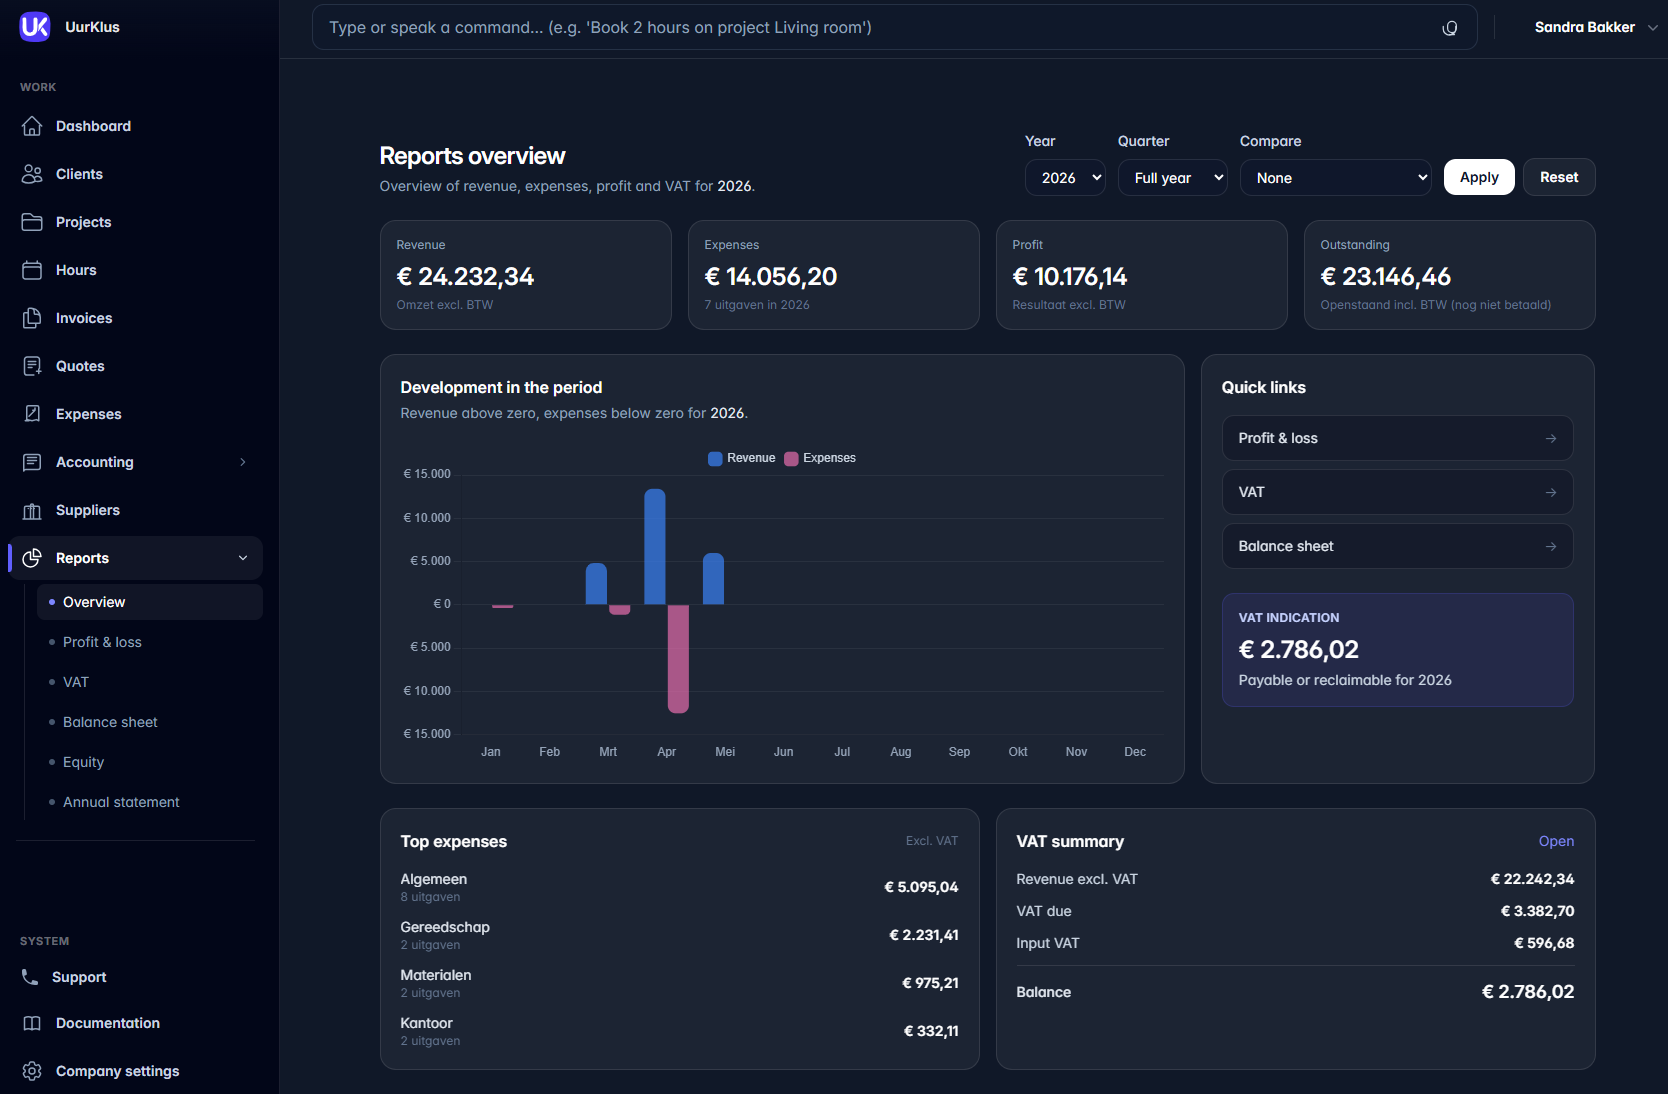Click the Reports pie chart icon
The image size is (1668, 1094).
(32, 558)
